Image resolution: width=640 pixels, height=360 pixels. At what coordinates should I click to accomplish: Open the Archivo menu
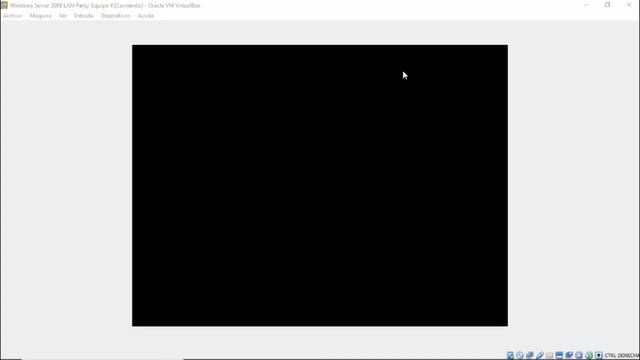pos(12,16)
